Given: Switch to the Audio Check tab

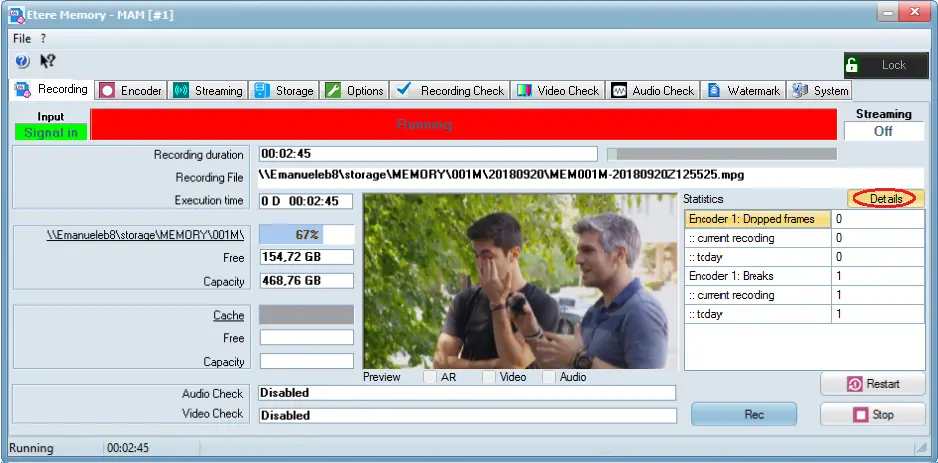Looking at the screenshot, I should click(x=653, y=91).
